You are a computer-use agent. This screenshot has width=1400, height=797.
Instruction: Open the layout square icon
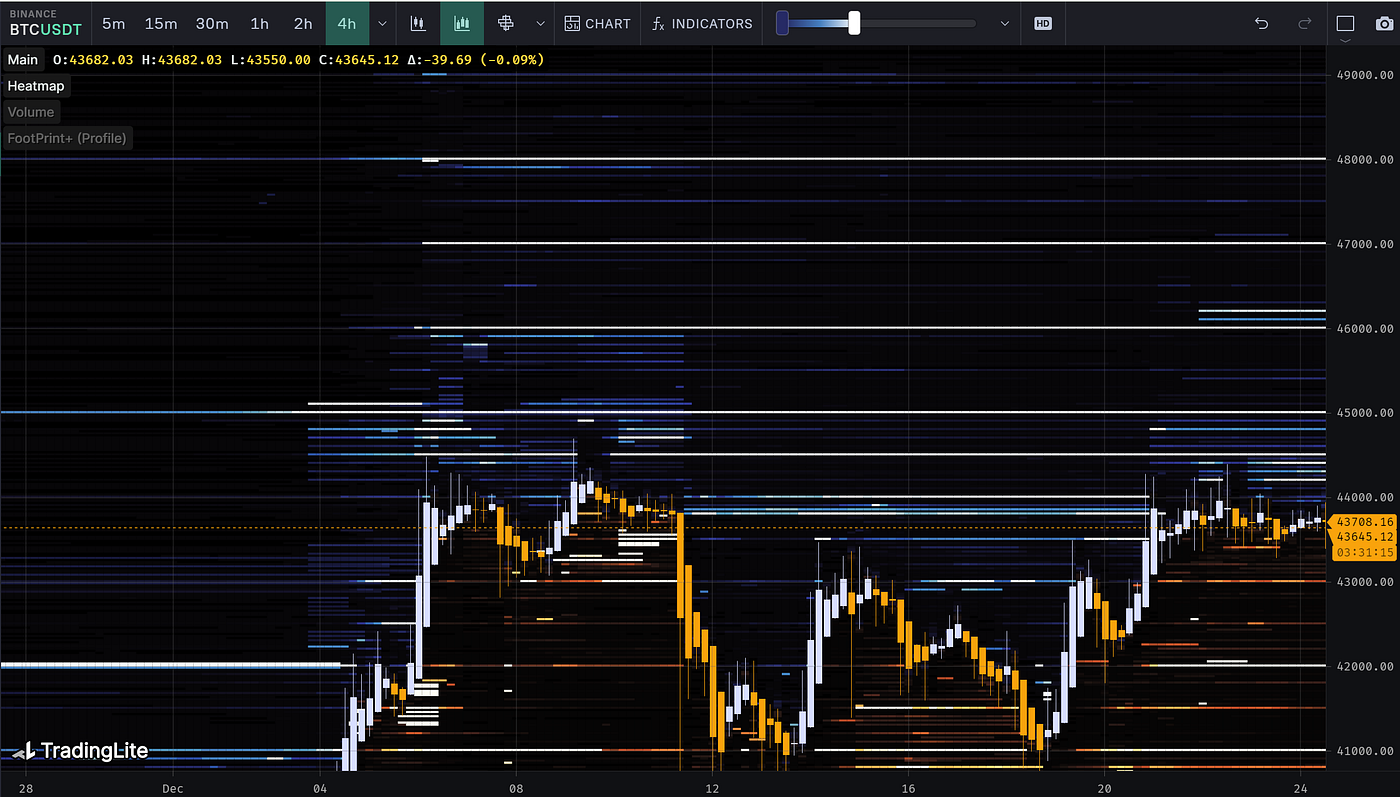(x=1344, y=23)
